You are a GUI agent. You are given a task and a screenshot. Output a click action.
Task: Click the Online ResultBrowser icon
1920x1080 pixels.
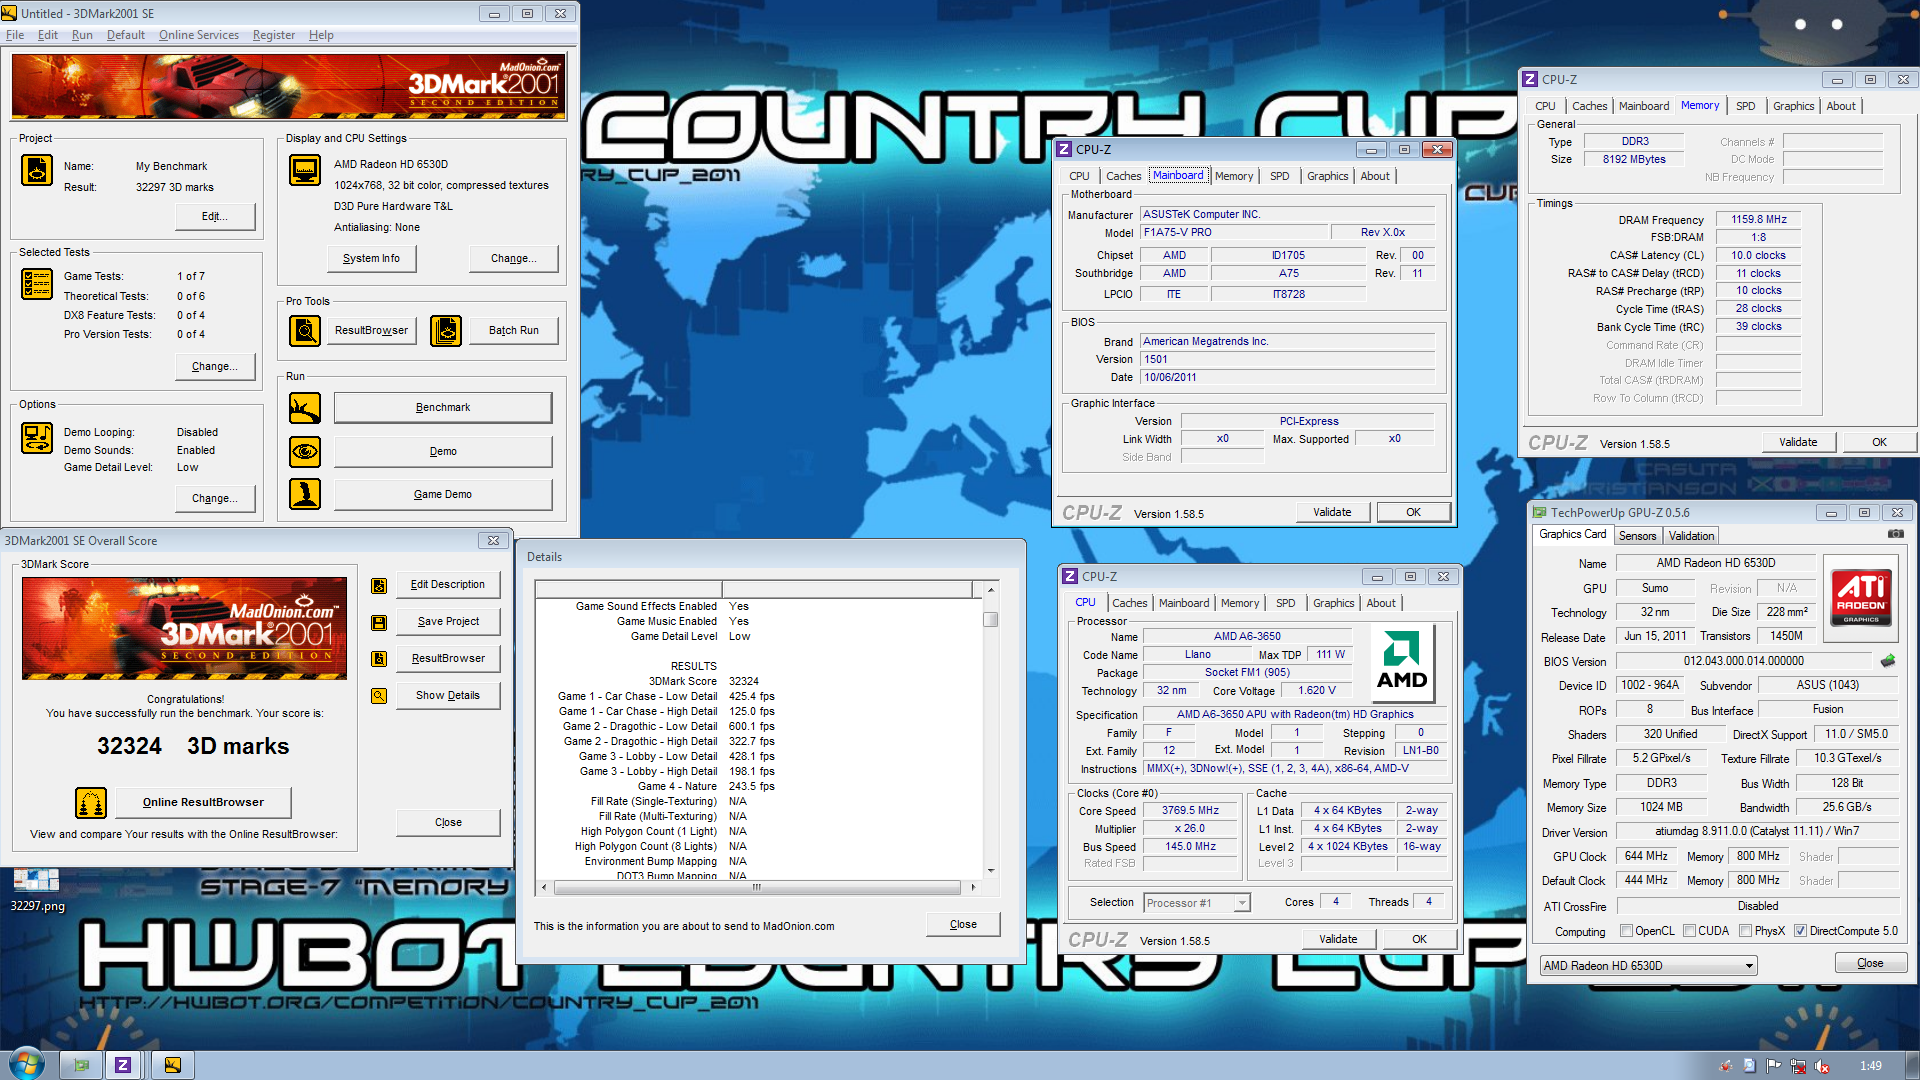click(91, 802)
